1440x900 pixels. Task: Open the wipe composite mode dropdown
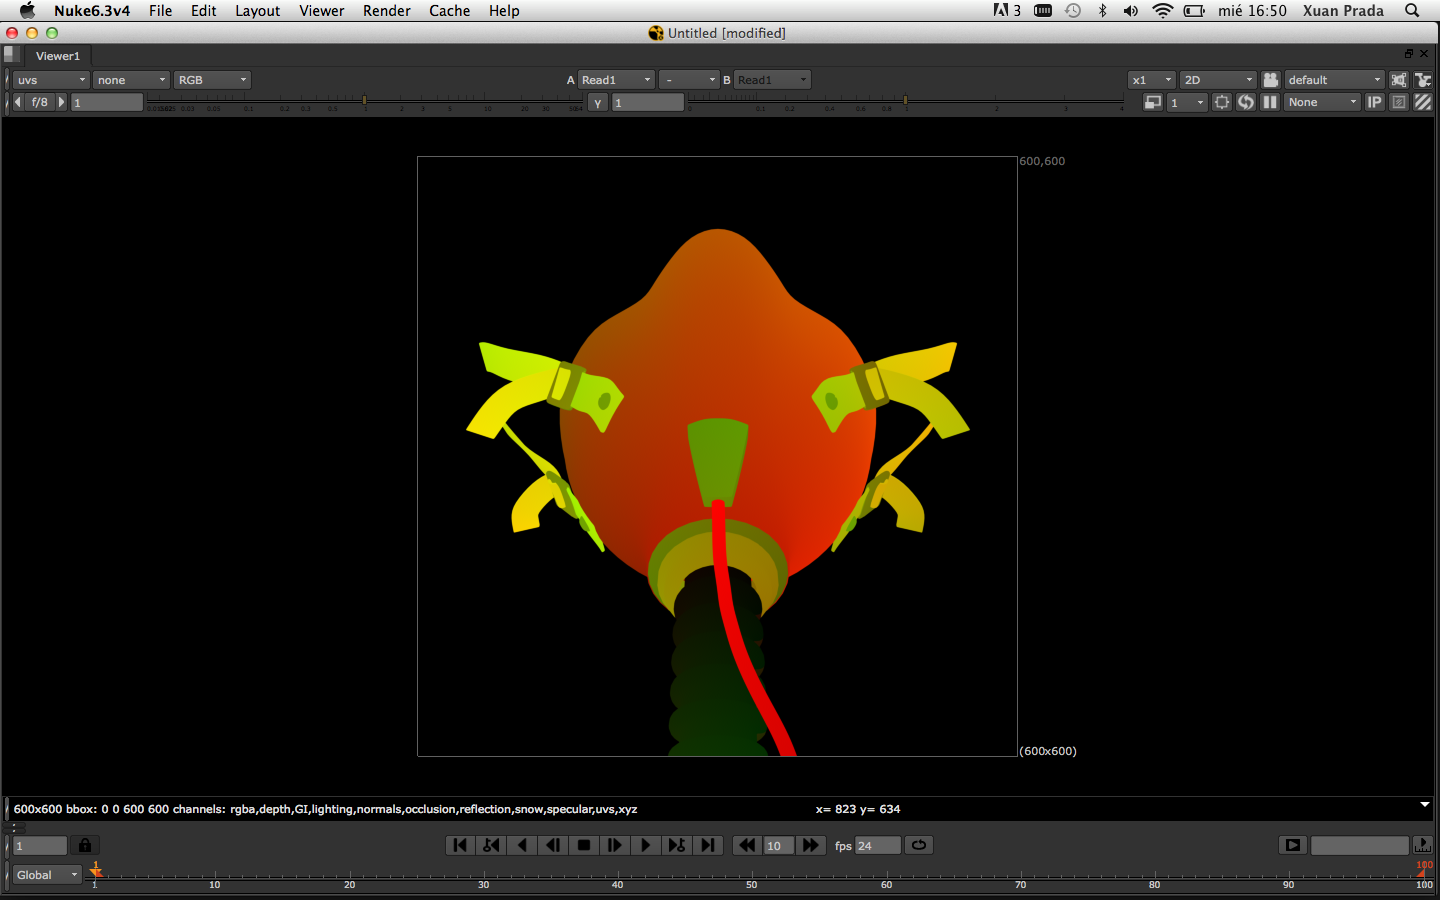pyautogui.click(x=689, y=80)
